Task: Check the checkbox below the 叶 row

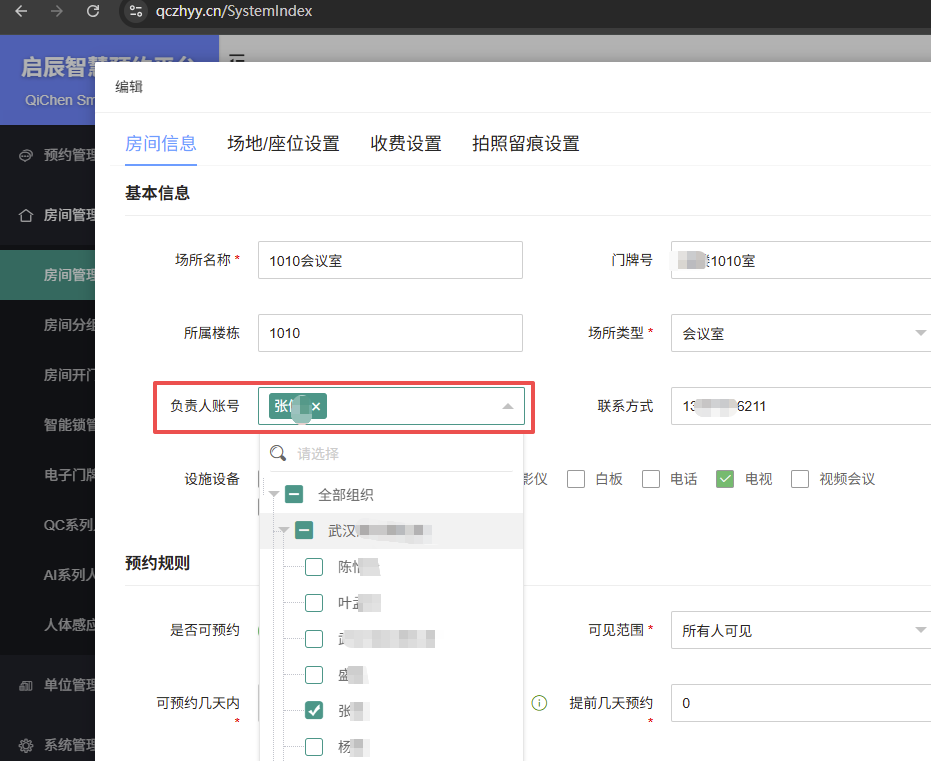Action: tap(314, 639)
